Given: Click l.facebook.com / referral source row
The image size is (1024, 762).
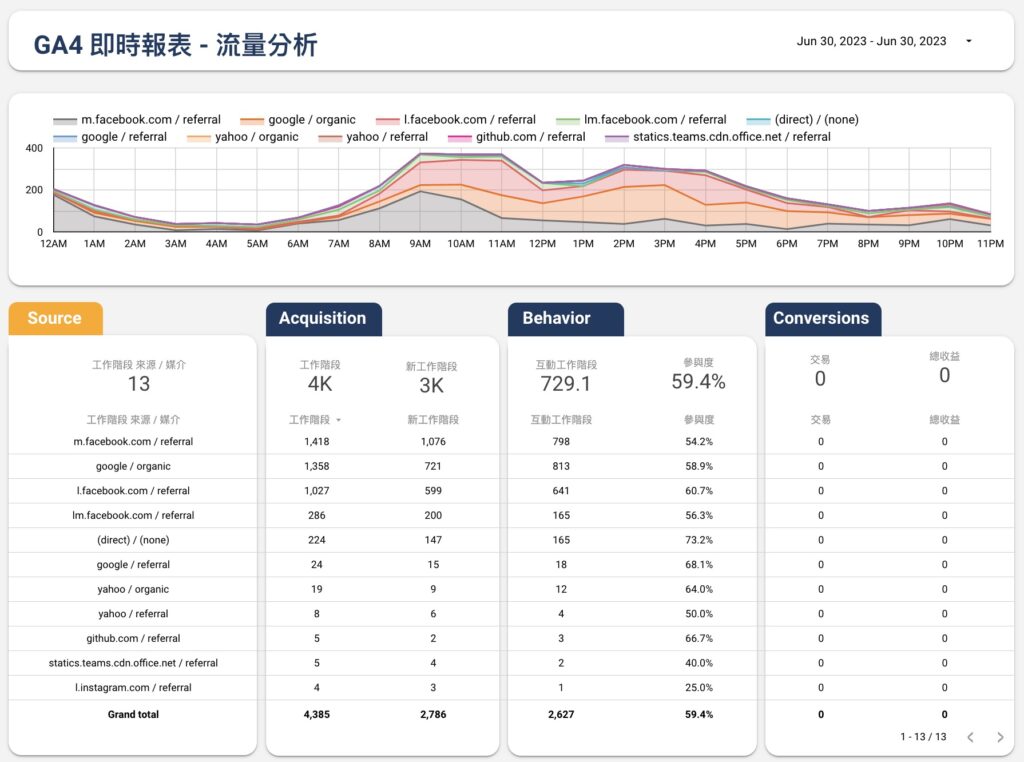Looking at the screenshot, I should pos(133,490).
